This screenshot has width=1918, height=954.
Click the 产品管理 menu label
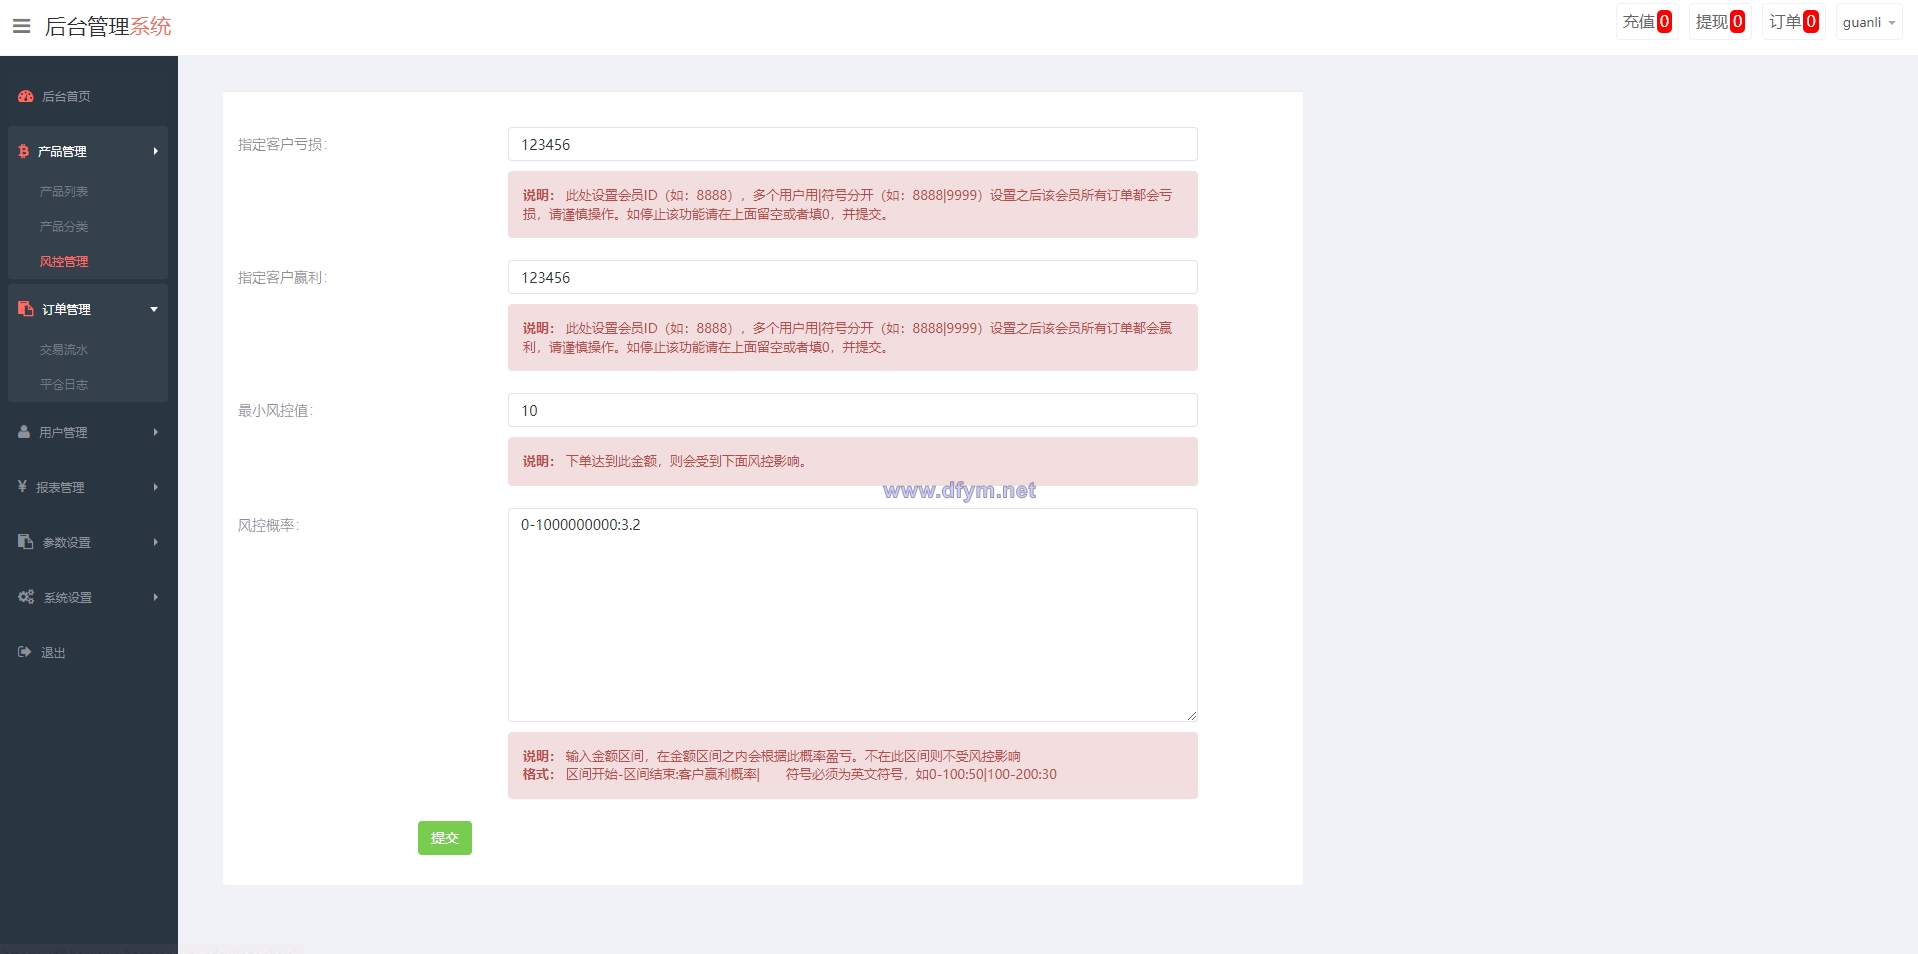pos(62,152)
